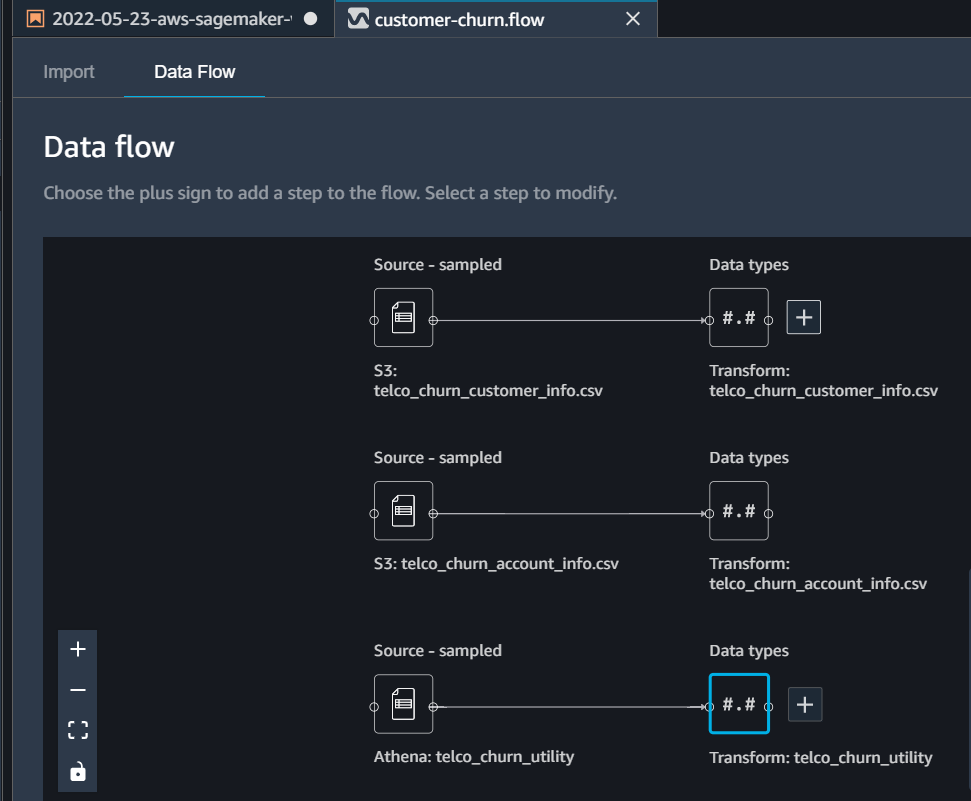Zoom out on the flow canvas
The width and height of the screenshot is (971, 801).
78,689
